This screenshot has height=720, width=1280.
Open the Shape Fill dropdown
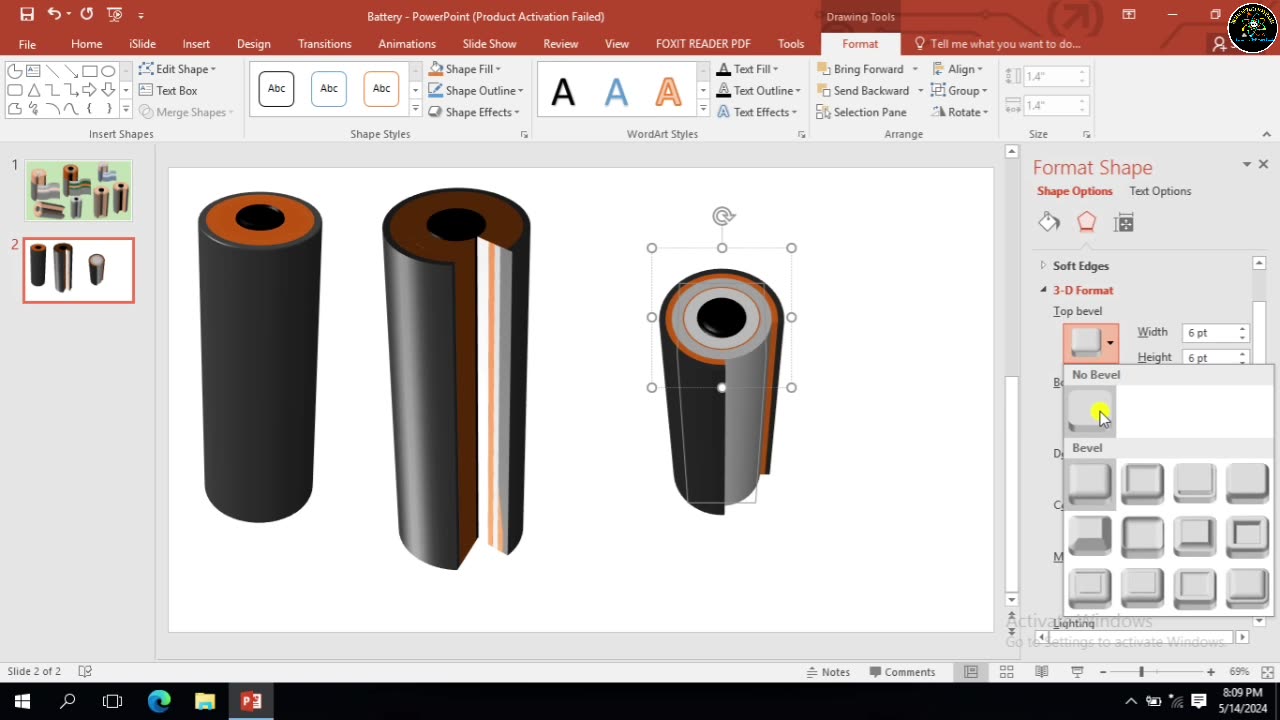point(465,69)
